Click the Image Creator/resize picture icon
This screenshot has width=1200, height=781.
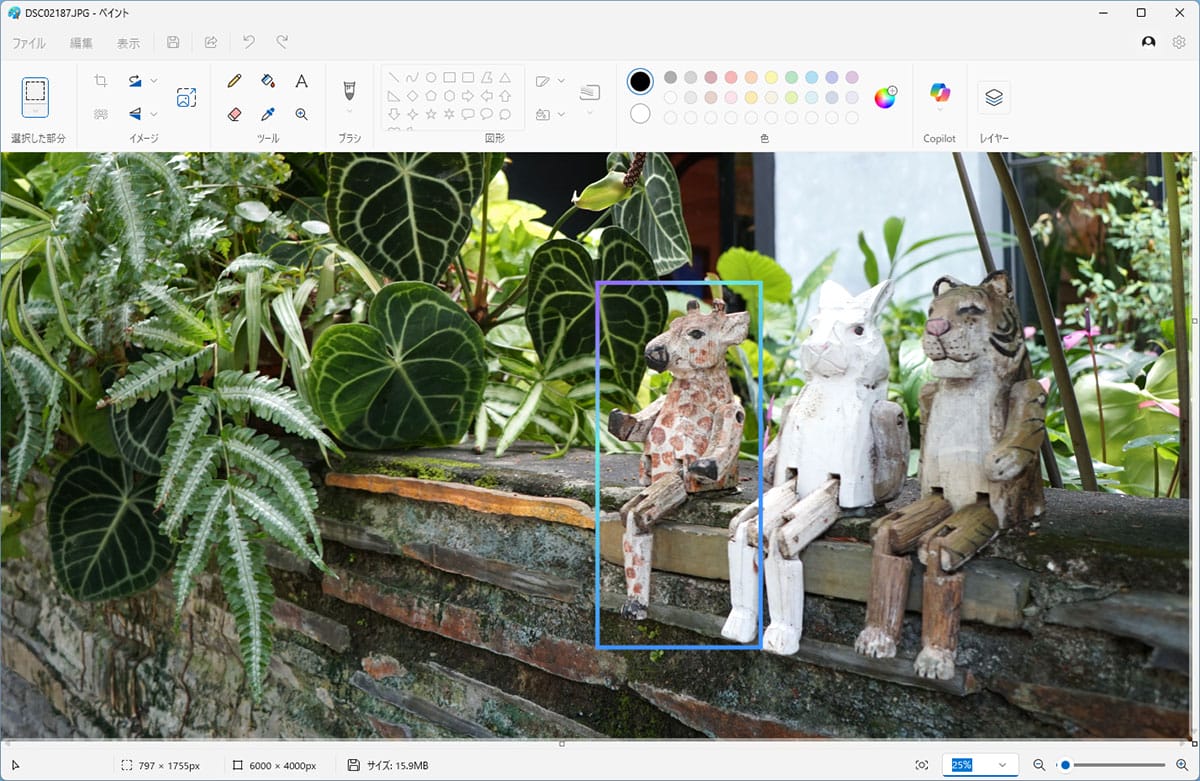click(186, 97)
